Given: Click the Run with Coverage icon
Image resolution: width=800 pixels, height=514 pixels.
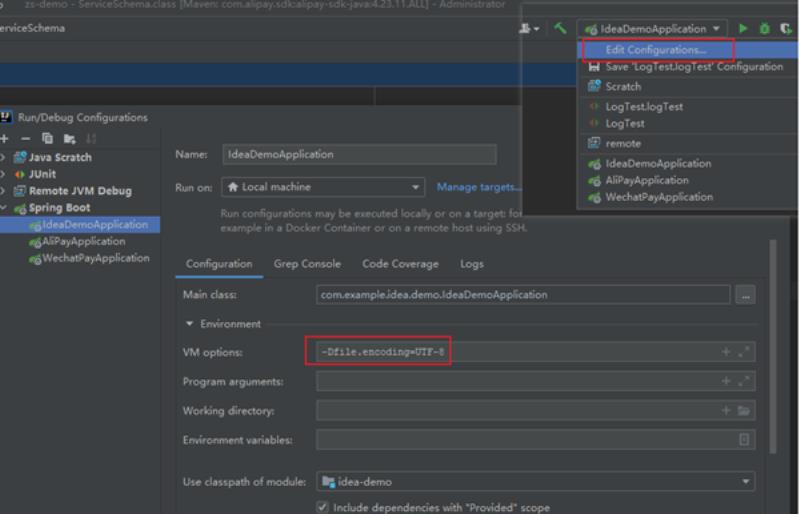Looking at the screenshot, I should [x=786, y=29].
